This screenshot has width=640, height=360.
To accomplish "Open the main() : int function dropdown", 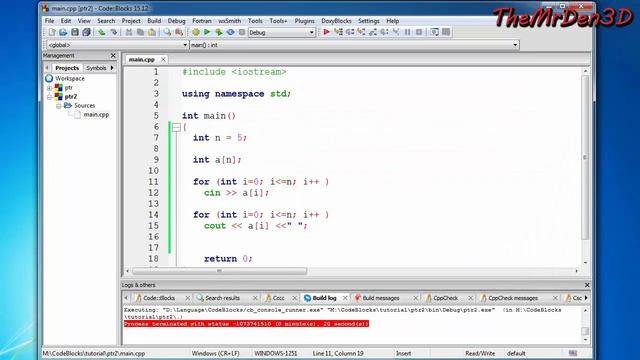I will (354, 45).
